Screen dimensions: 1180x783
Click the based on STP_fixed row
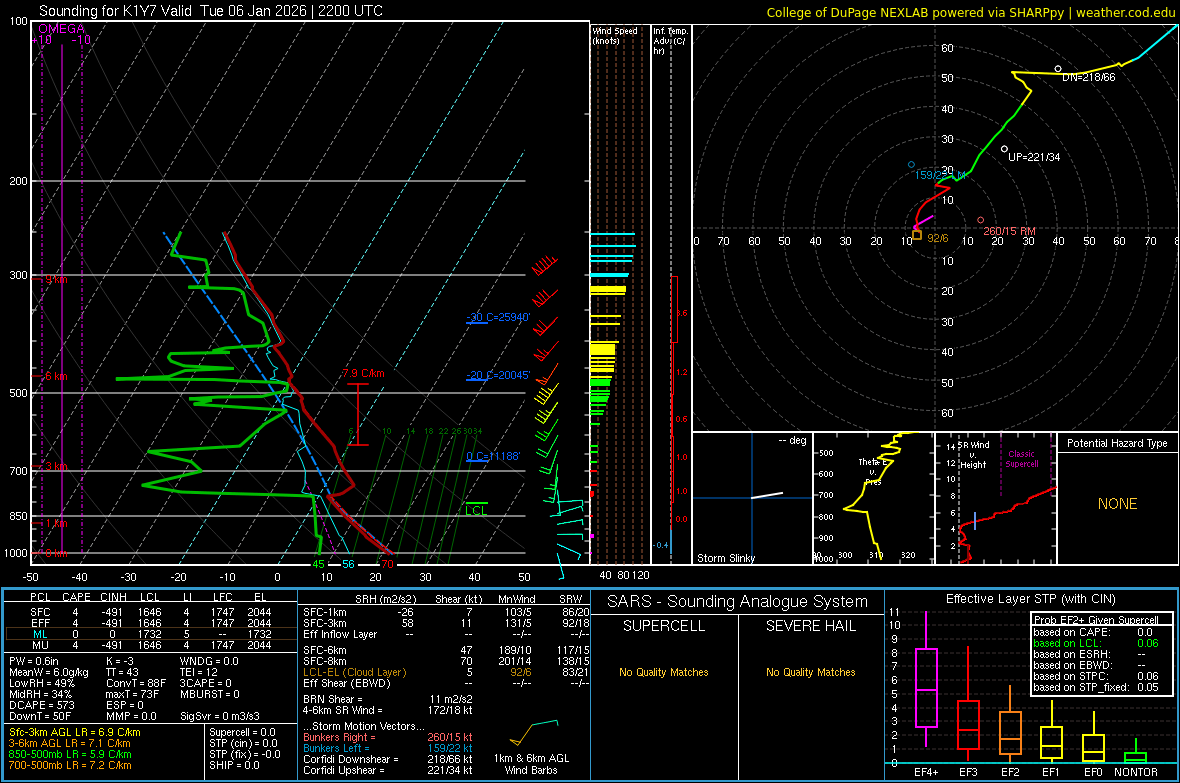pos(1096,687)
